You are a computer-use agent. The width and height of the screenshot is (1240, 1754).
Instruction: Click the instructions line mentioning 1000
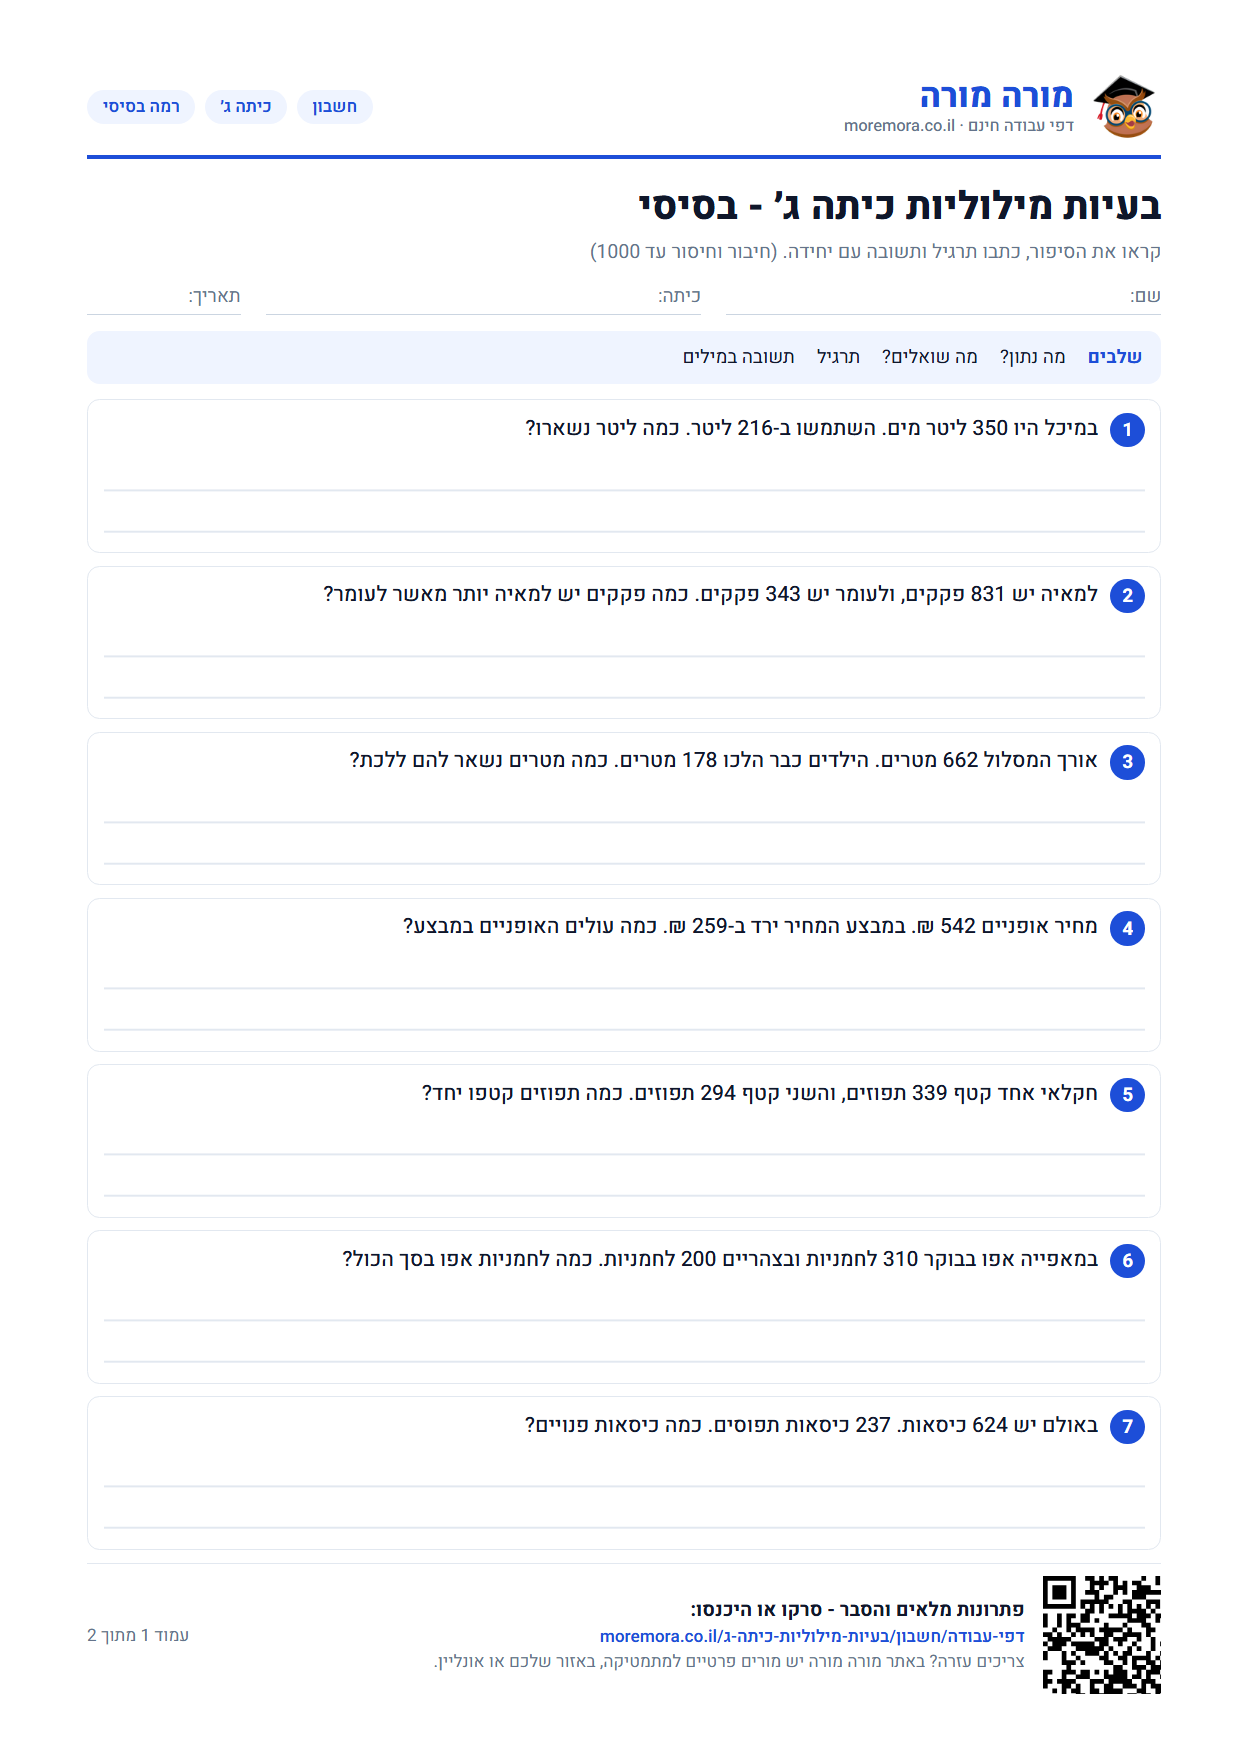point(875,251)
